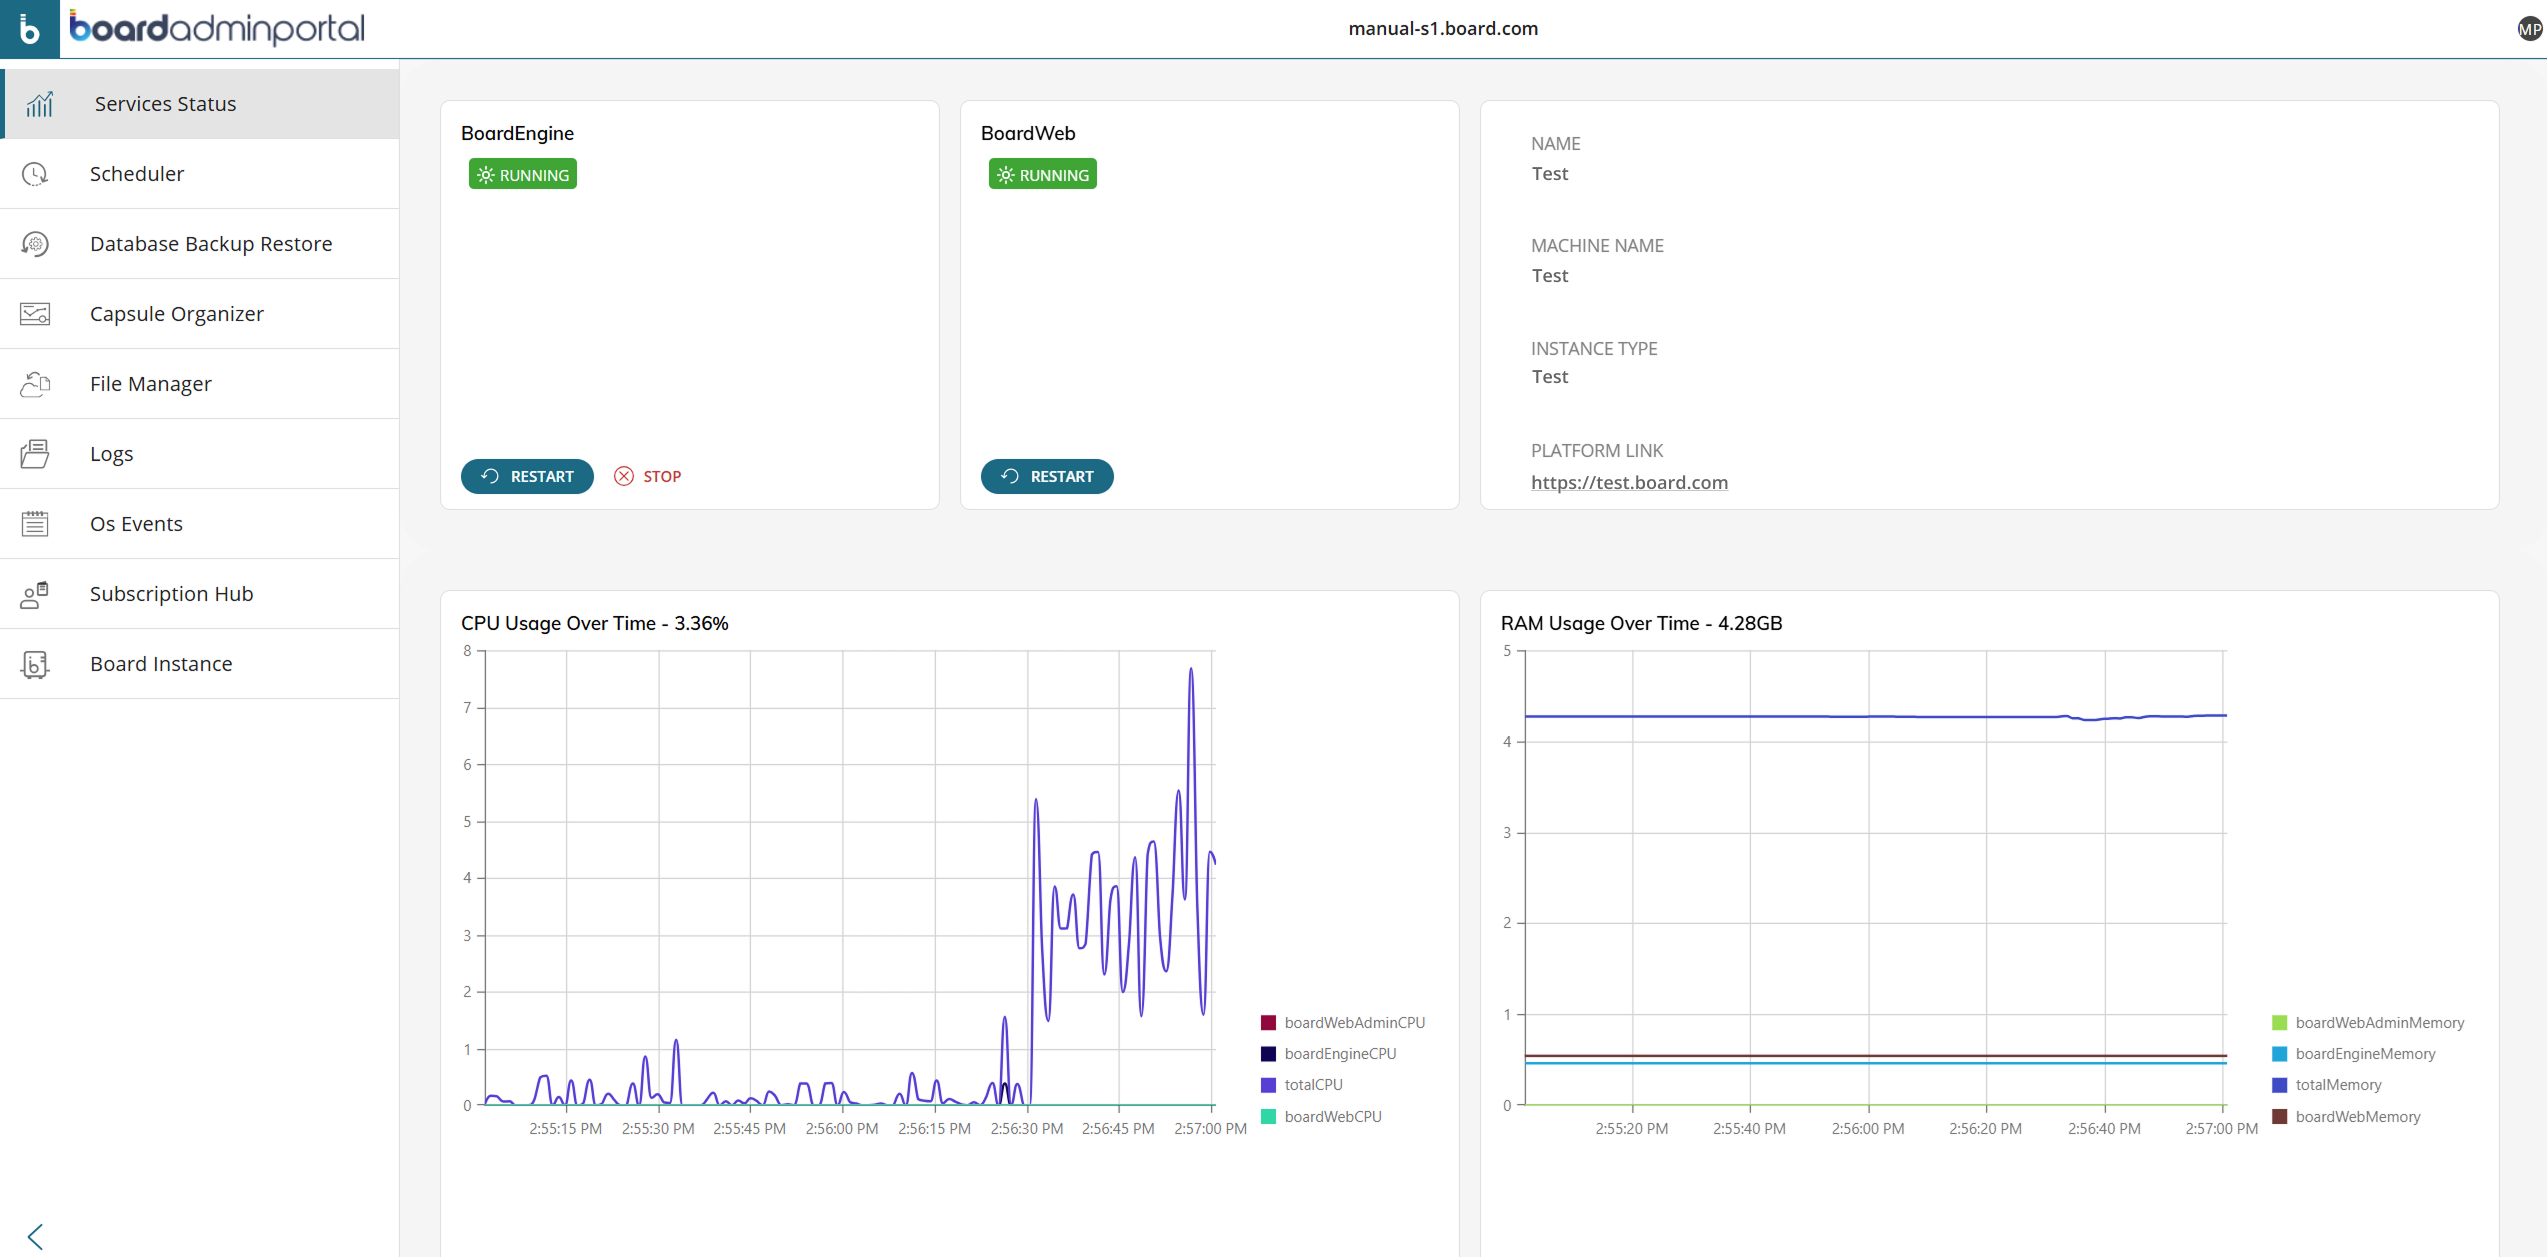
Task: Click the highest CPU spike on chart
Action: coord(1191,670)
